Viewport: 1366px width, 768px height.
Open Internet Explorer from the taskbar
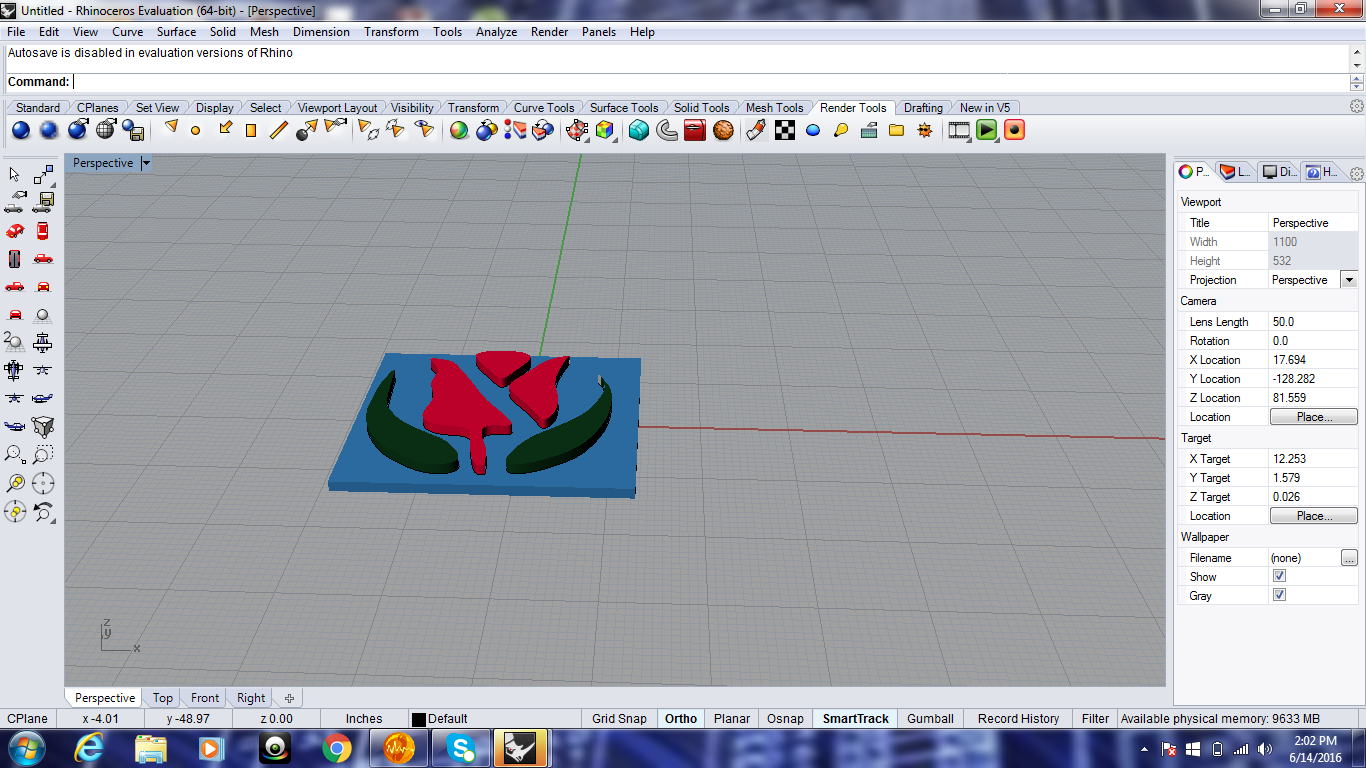[x=89, y=748]
